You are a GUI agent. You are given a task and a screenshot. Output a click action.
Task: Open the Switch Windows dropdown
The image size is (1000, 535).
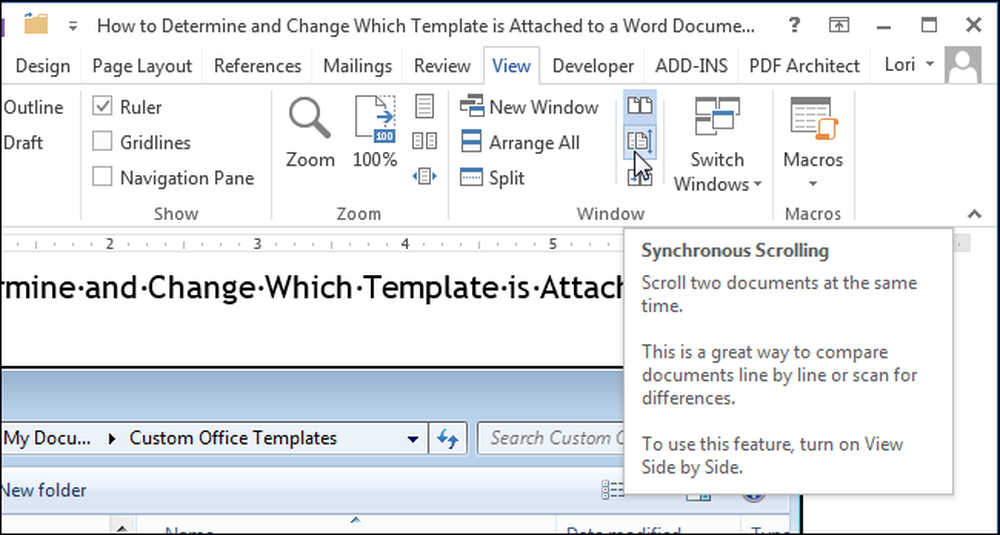pos(717,144)
